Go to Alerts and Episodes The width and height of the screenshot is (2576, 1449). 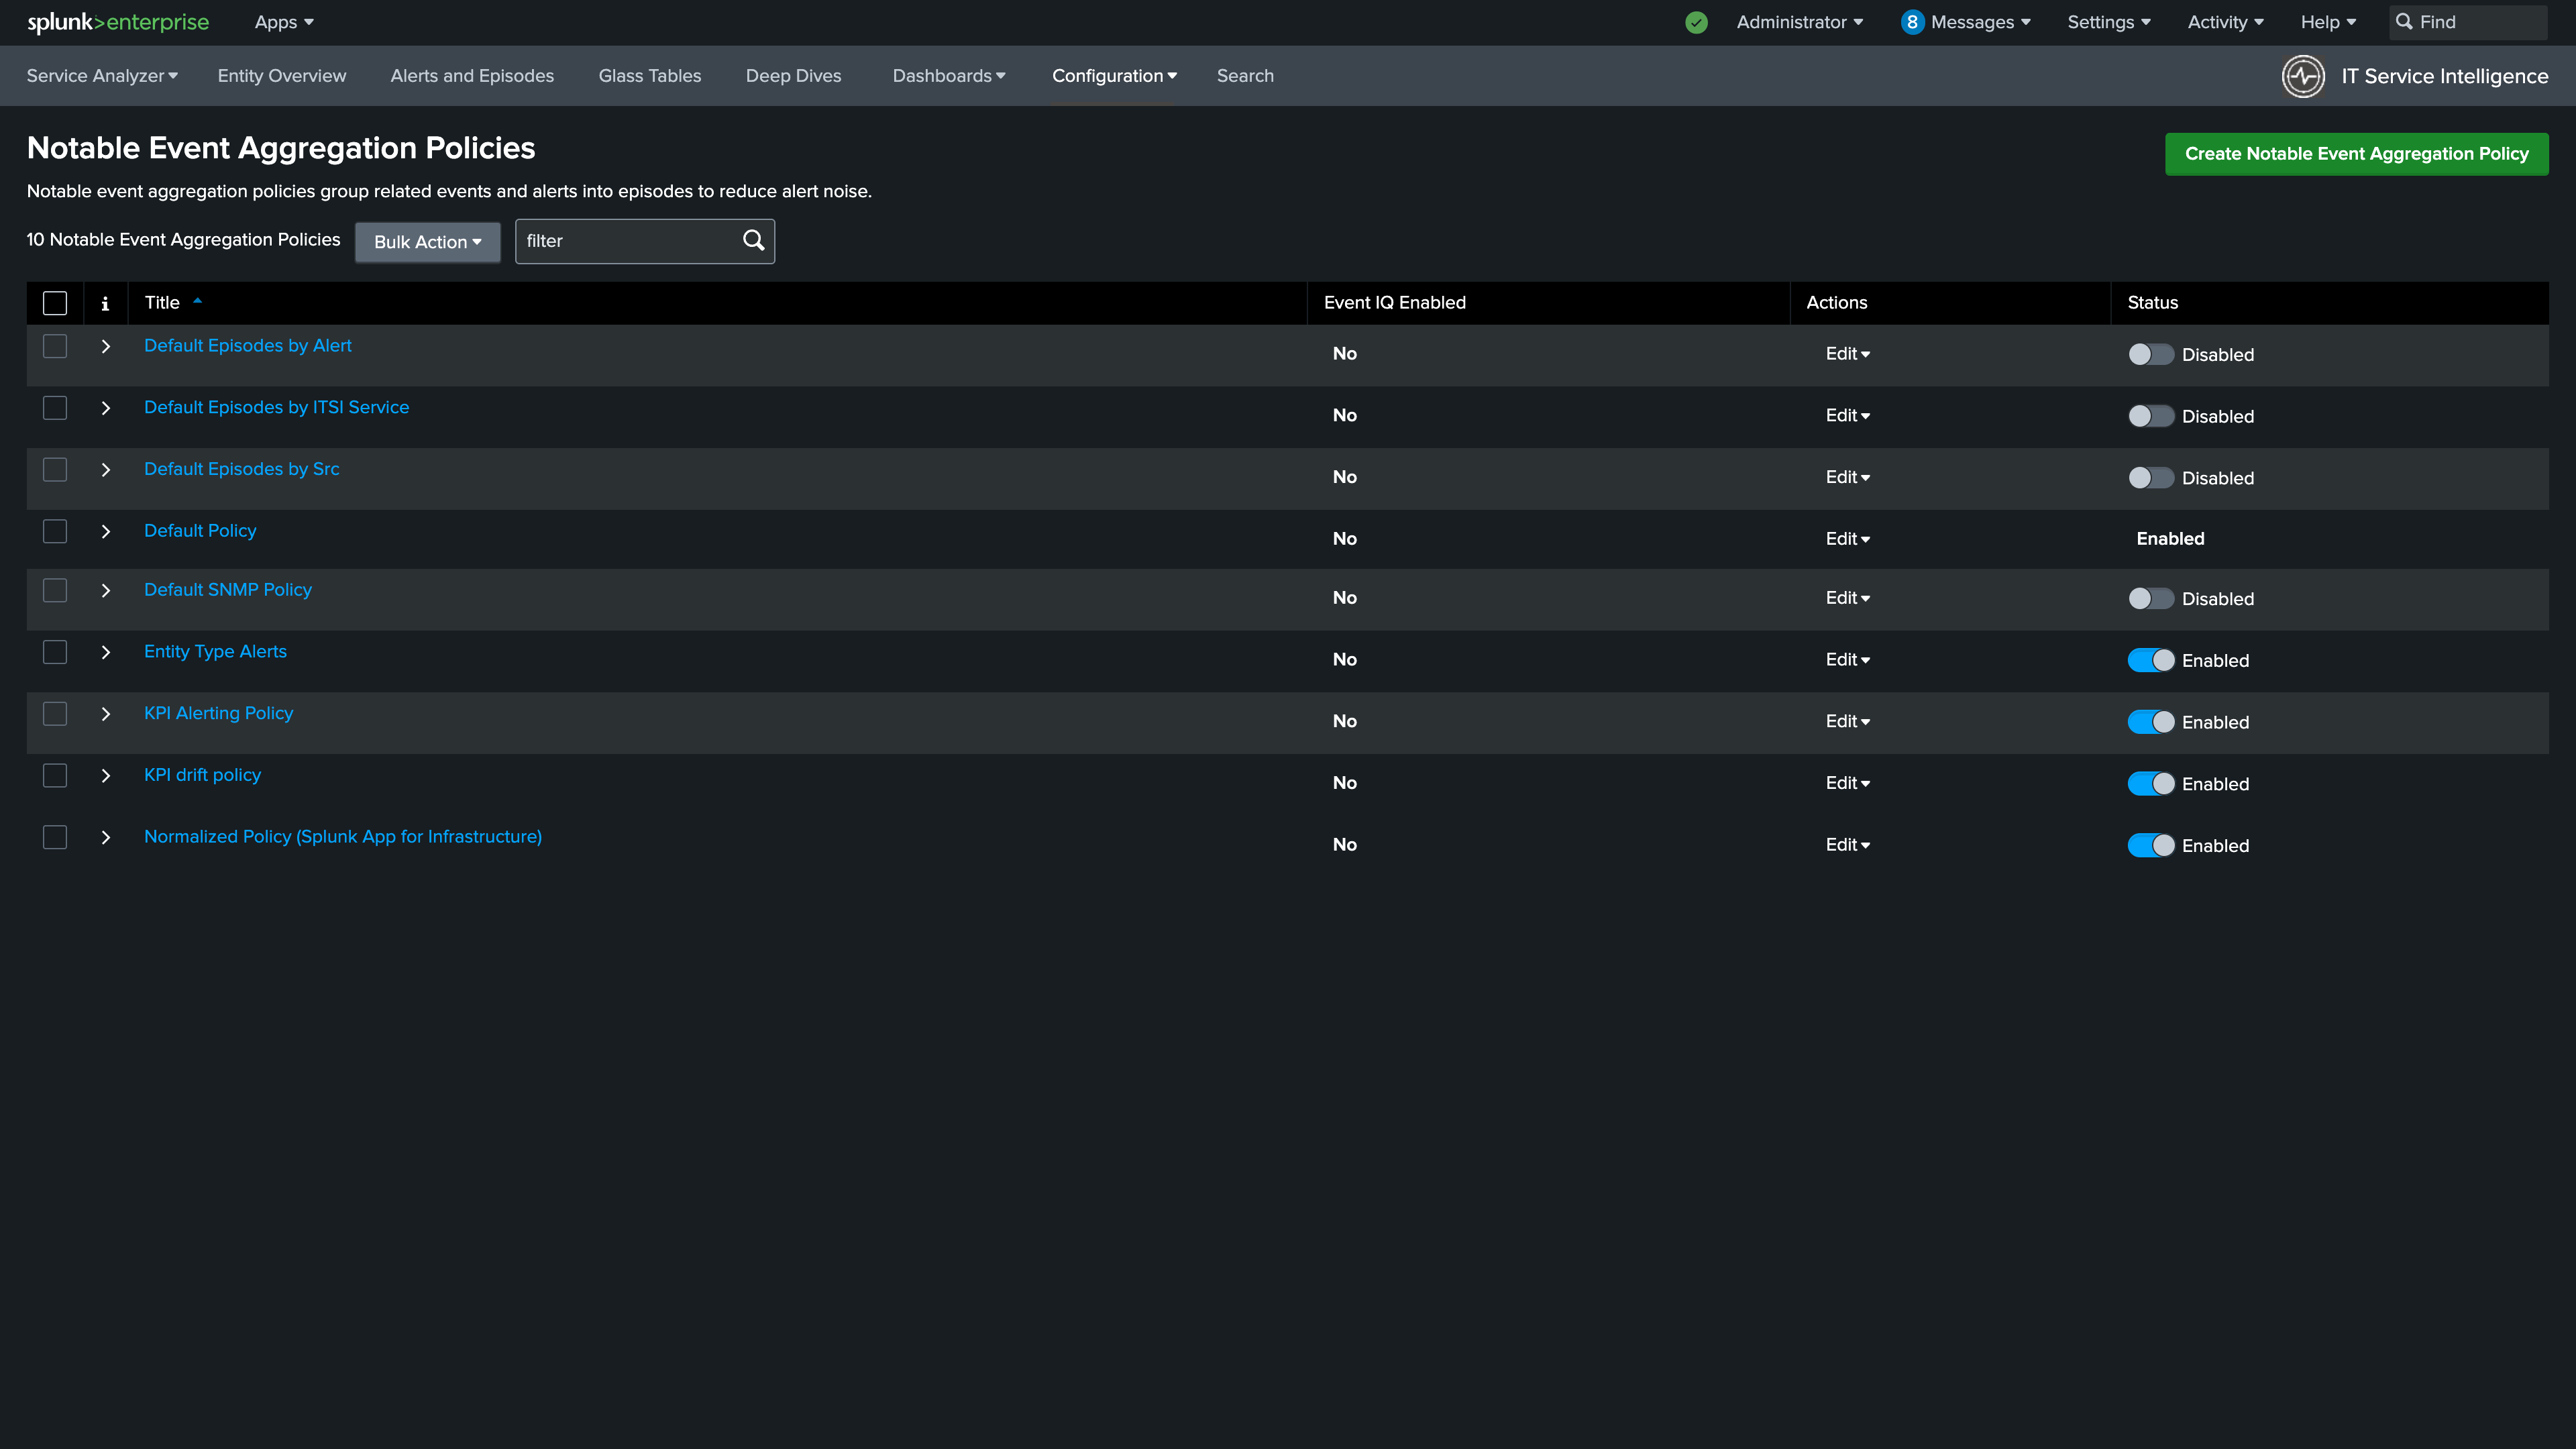point(472,76)
